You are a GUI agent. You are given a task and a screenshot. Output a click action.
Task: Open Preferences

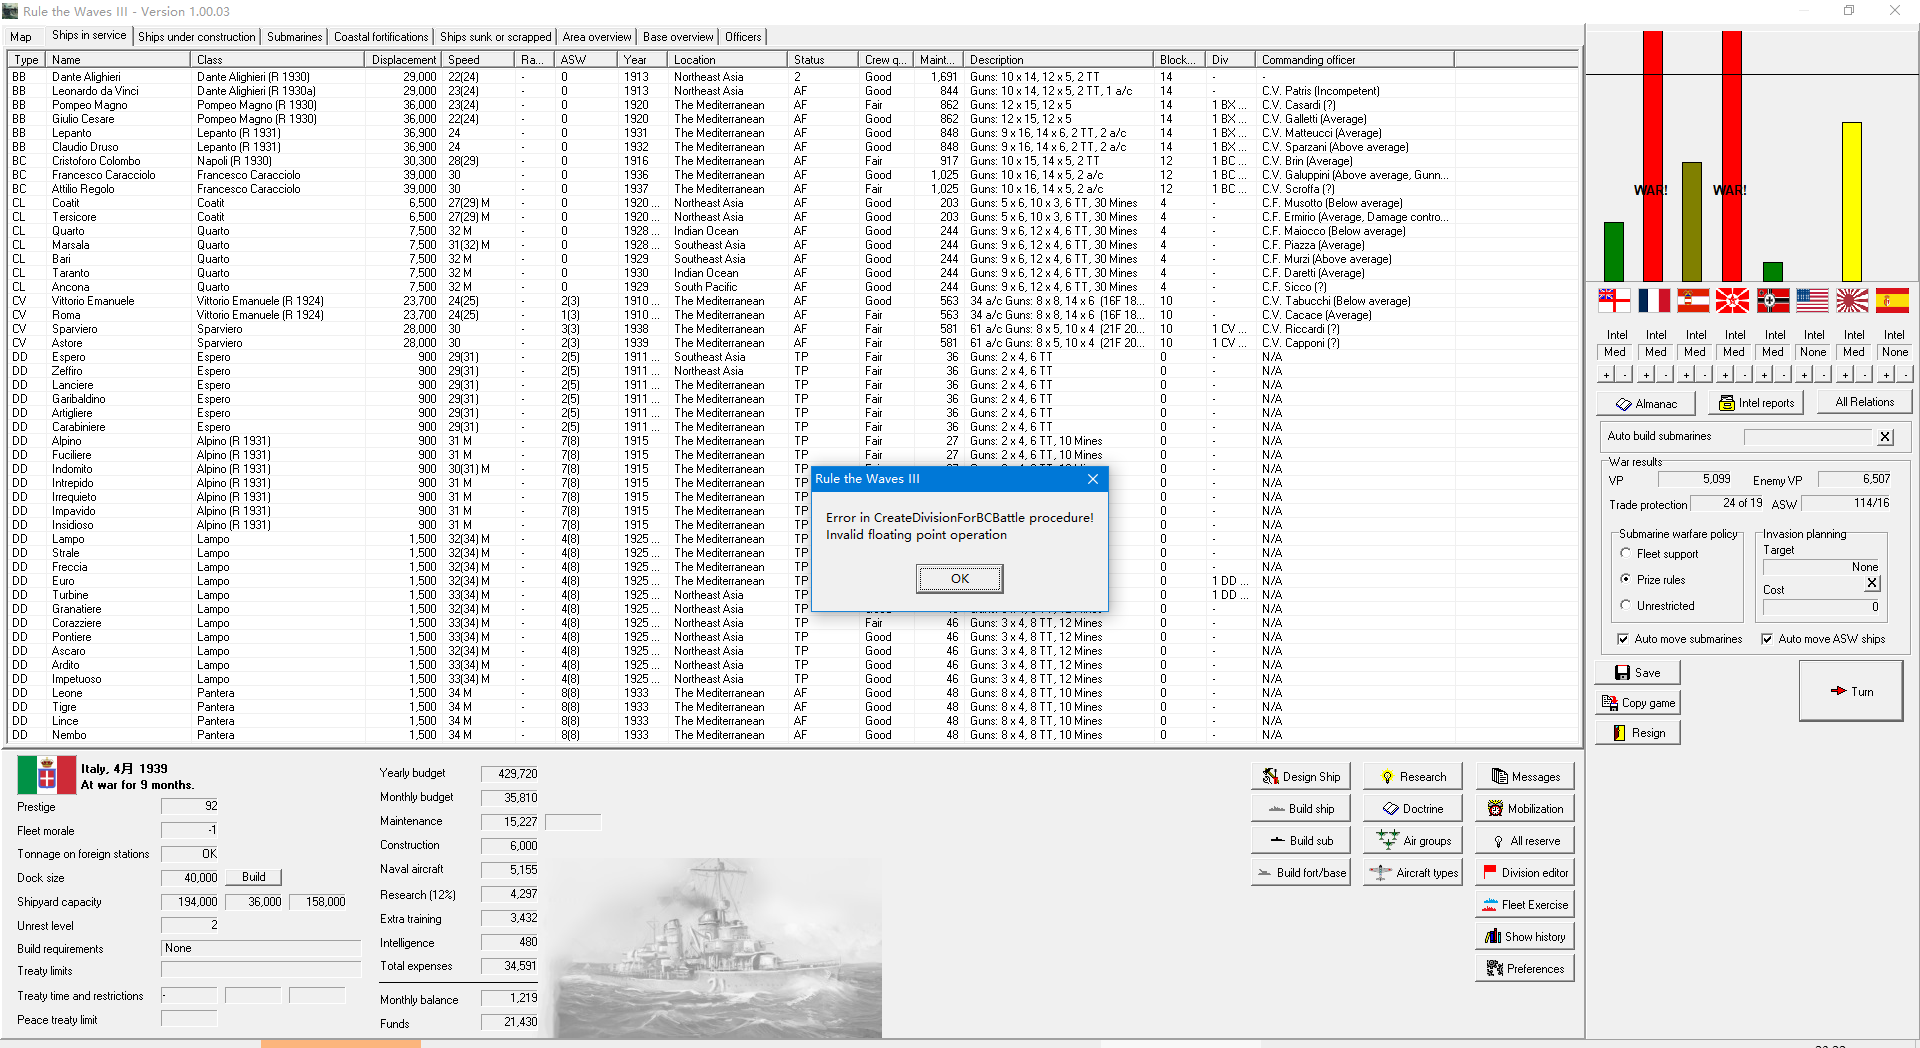click(1524, 968)
